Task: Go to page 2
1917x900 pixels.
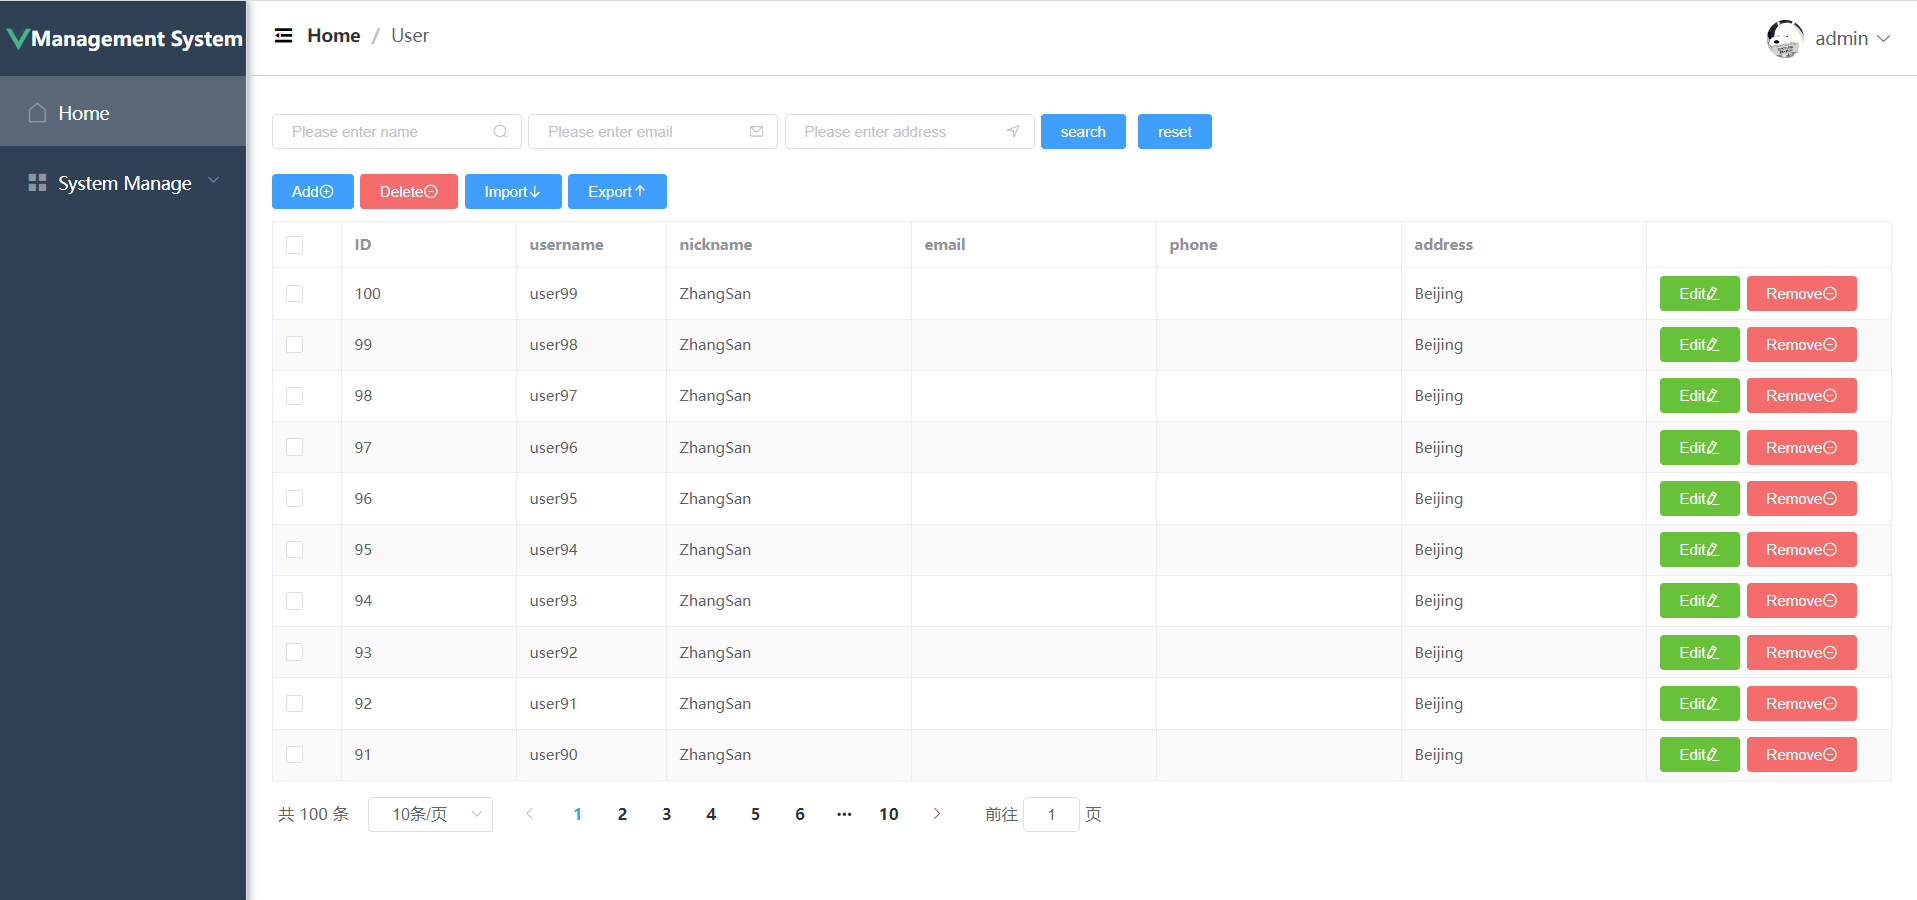Action: pos(622,814)
